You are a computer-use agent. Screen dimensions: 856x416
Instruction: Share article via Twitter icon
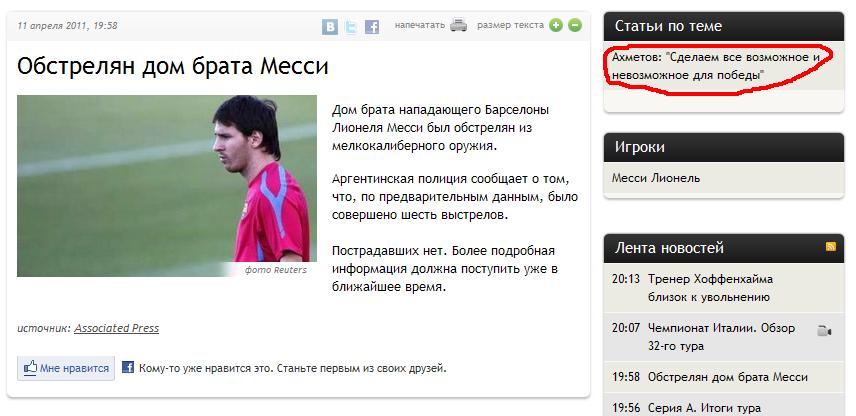[351, 27]
